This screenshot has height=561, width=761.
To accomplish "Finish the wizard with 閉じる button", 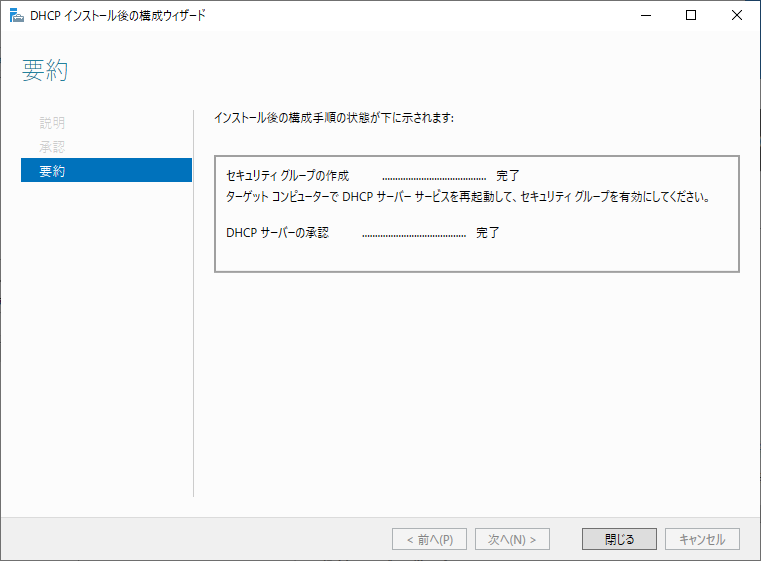I will 619,539.
